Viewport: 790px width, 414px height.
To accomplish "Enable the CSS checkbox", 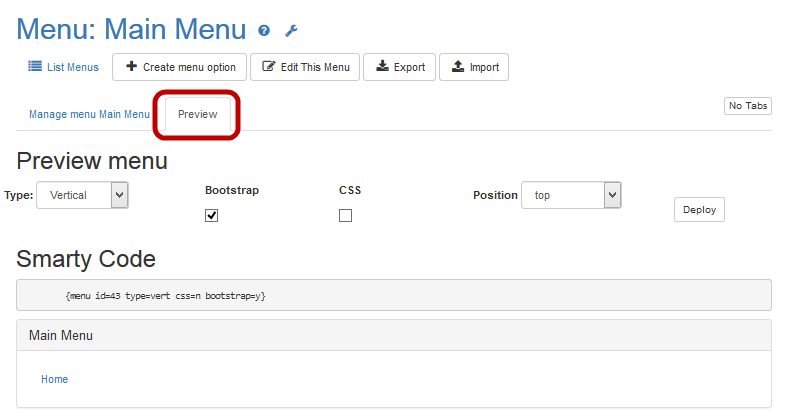I will point(345,215).
